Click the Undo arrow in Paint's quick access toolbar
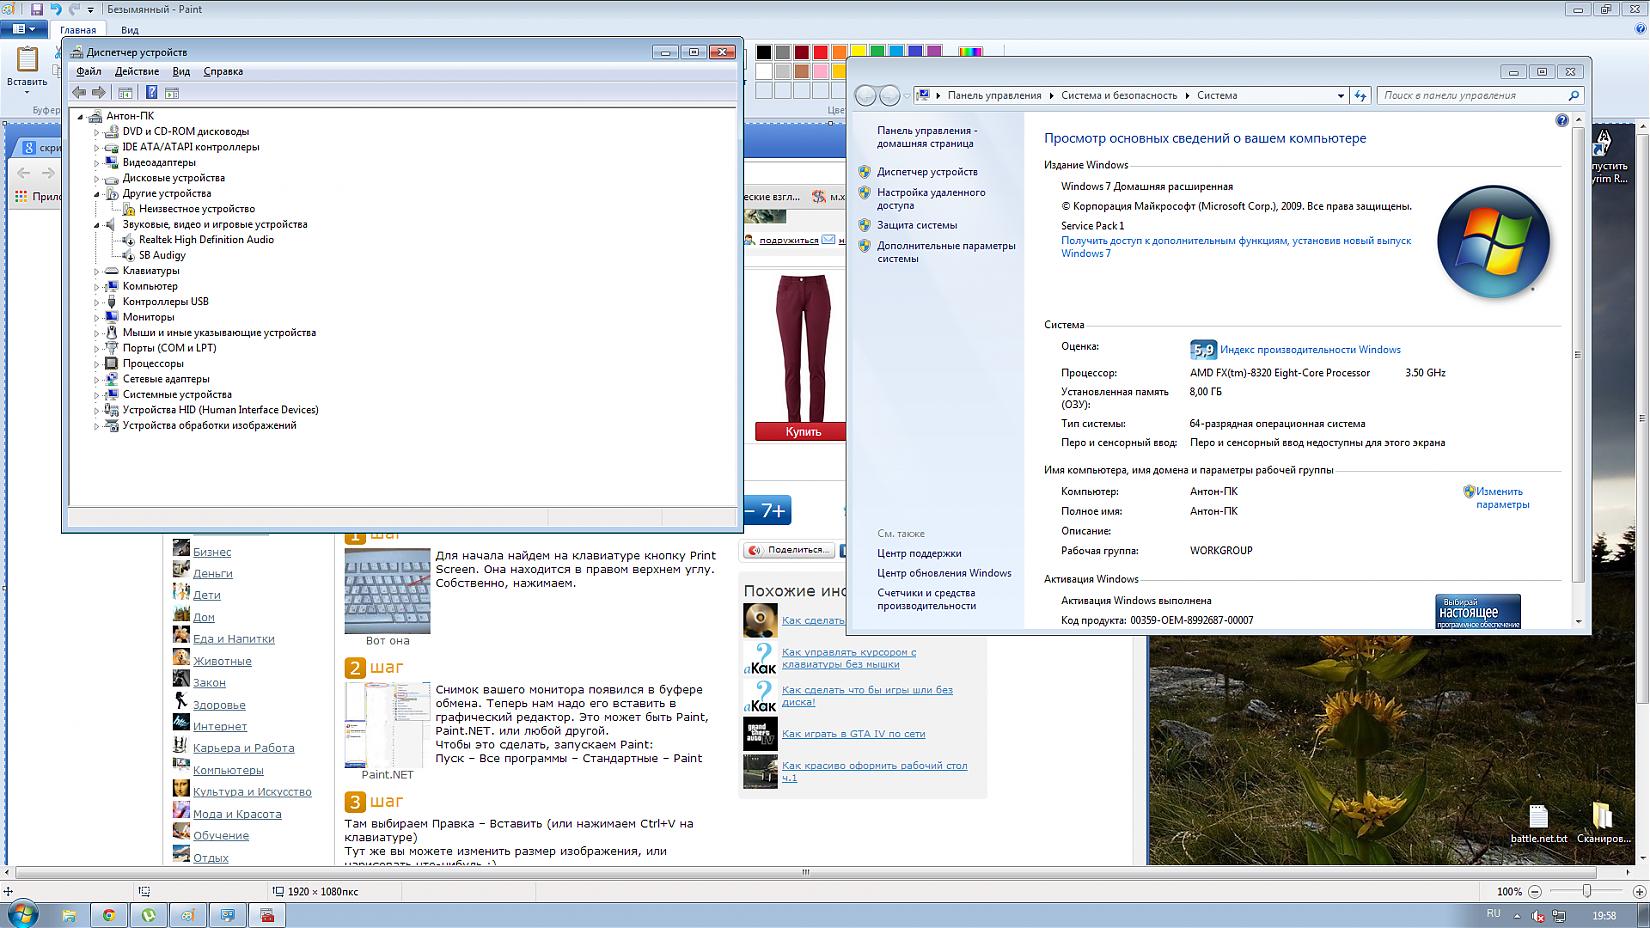The width and height of the screenshot is (1650, 928). click(x=56, y=9)
